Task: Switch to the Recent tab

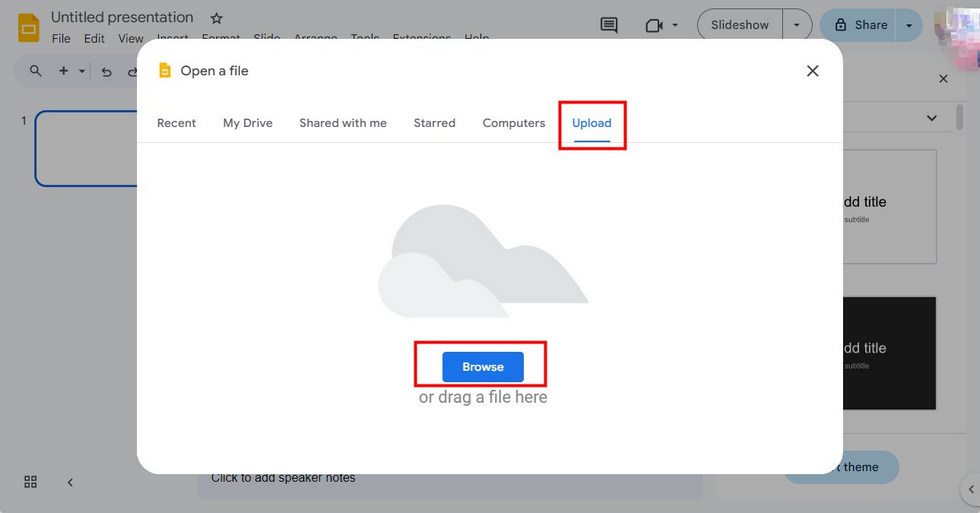Action: pos(176,123)
